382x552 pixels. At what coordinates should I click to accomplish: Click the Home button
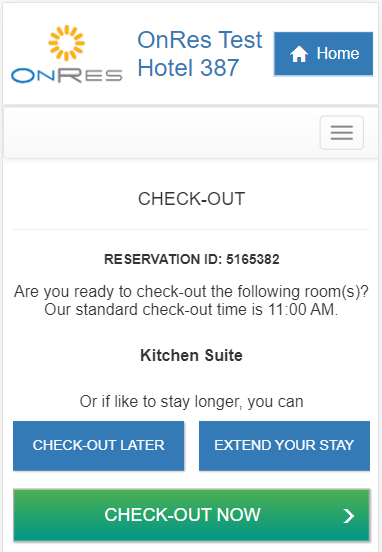click(x=324, y=54)
